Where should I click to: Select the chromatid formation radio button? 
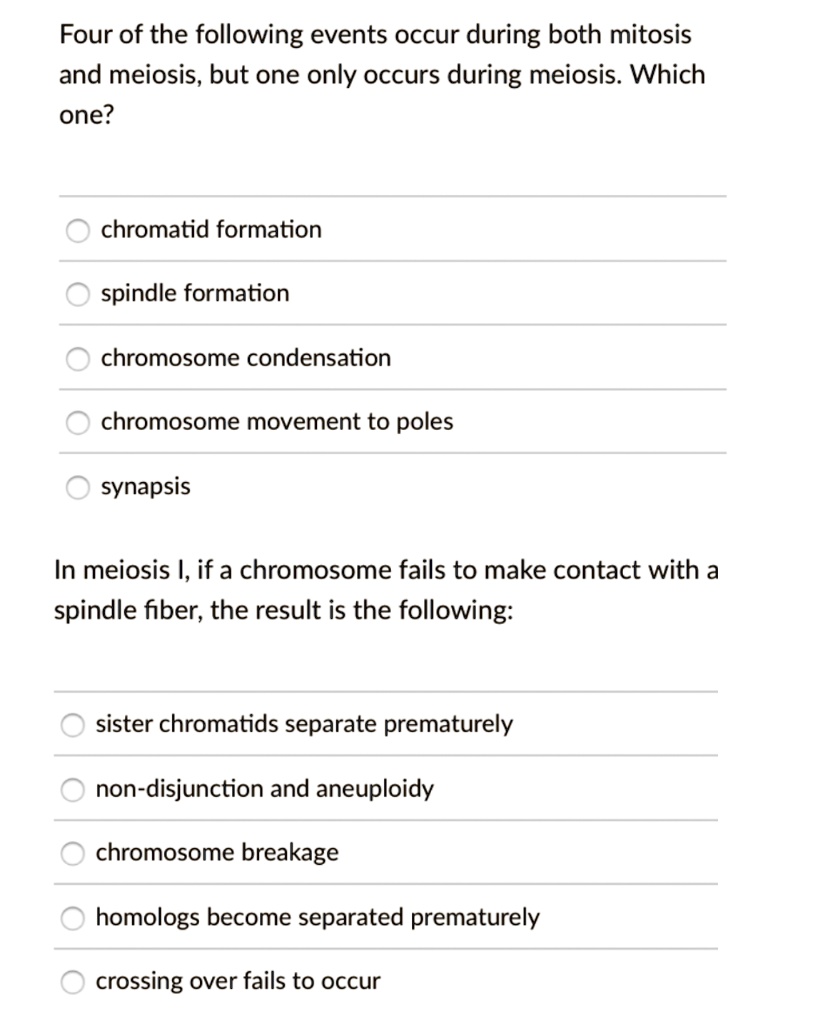pyautogui.click(x=77, y=230)
